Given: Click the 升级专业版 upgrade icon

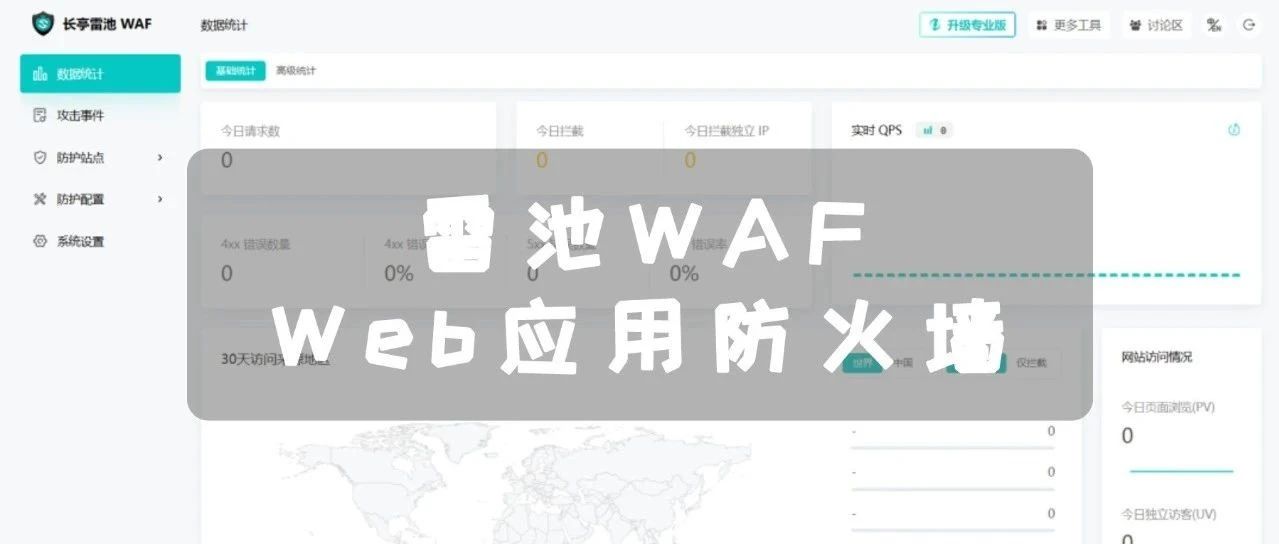Looking at the screenshot, I should click(x=935, y=25).
